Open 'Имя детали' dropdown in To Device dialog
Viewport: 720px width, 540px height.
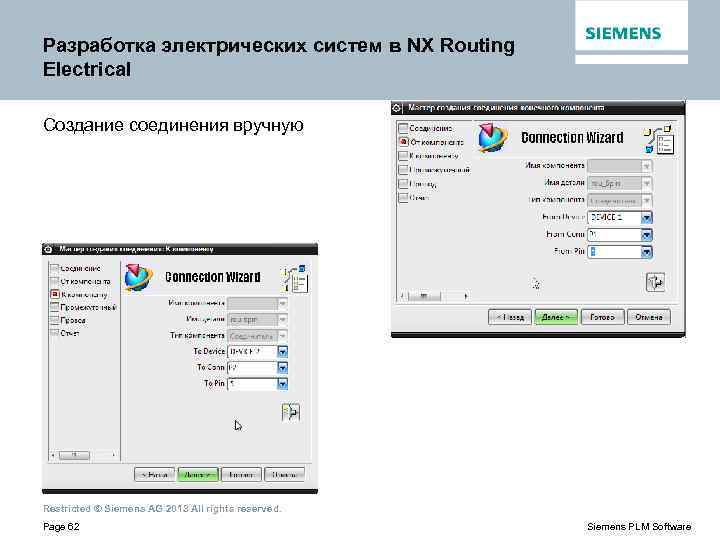click(283, 320)
